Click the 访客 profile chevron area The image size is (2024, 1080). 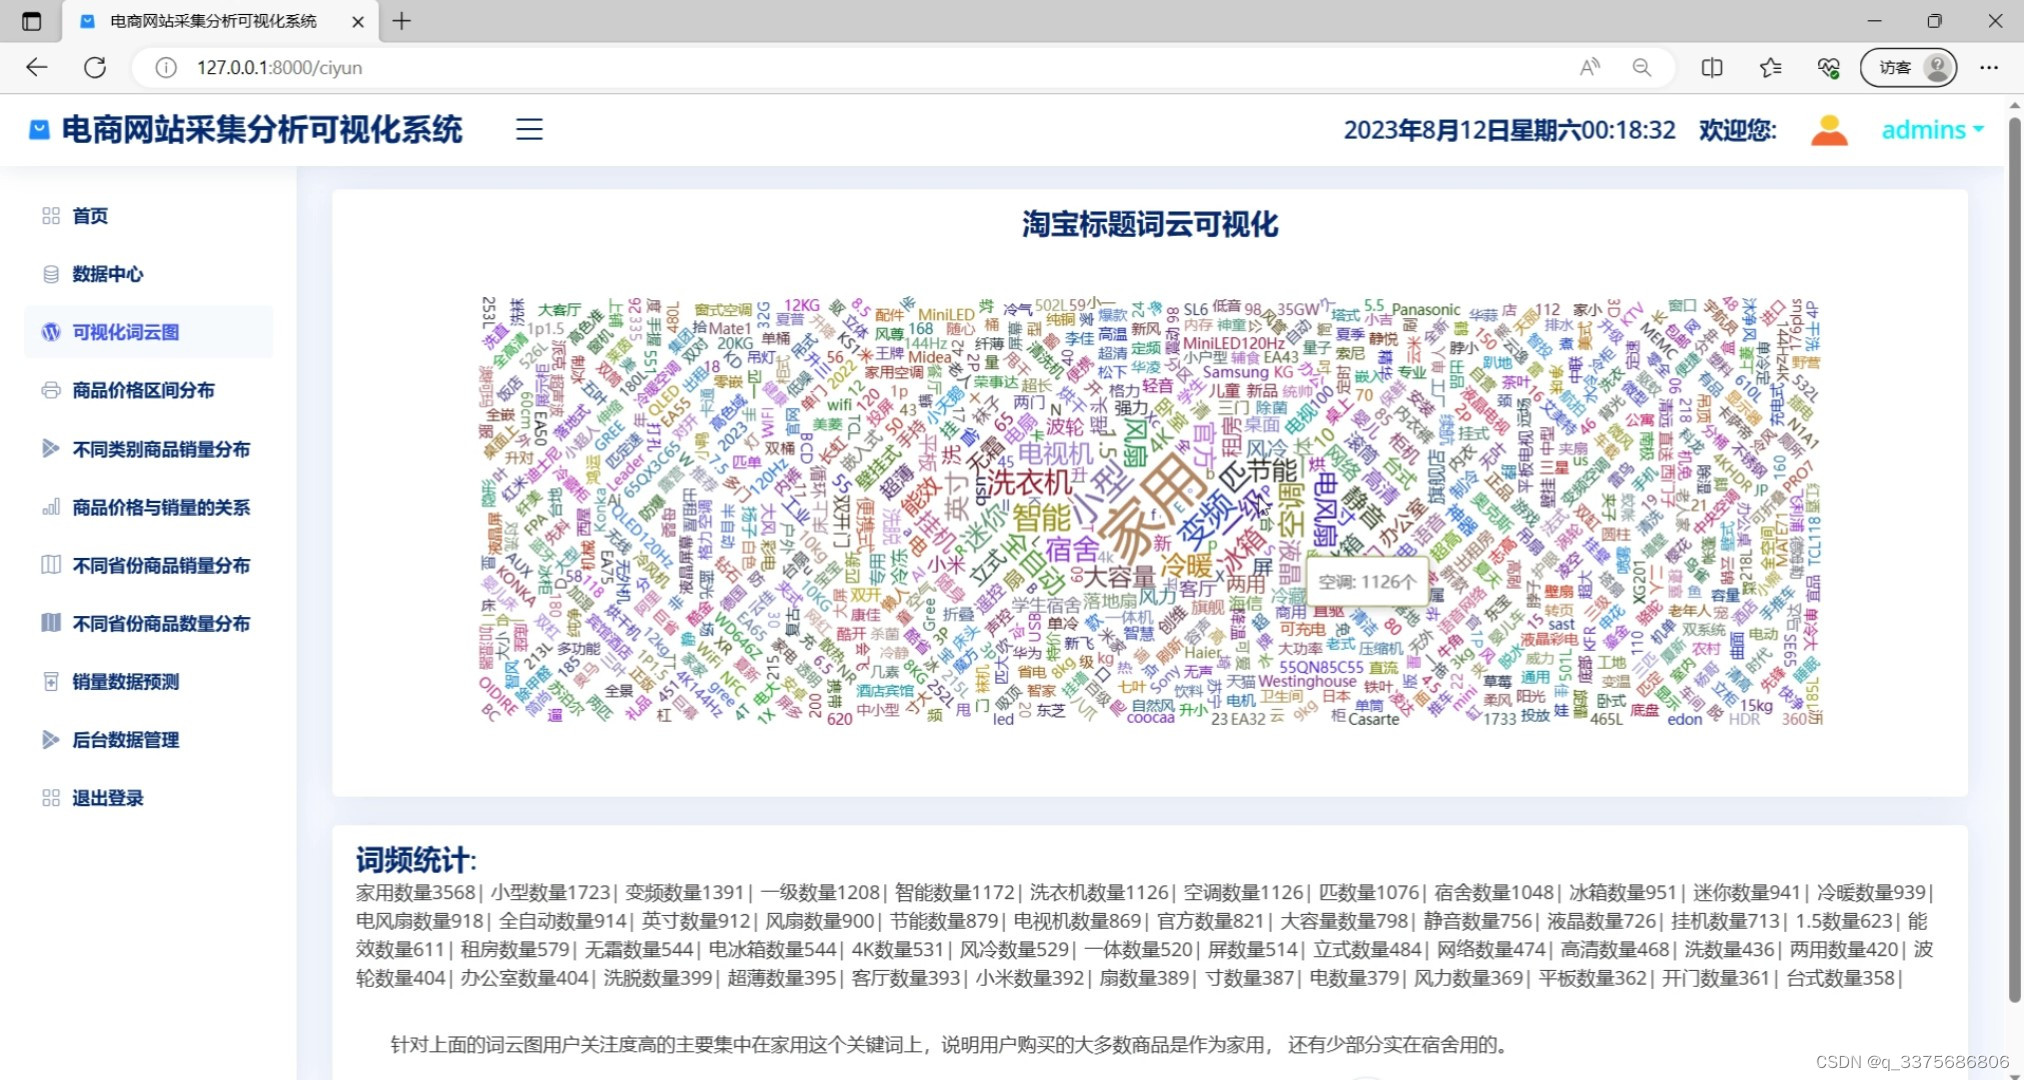pos(1908,67)
